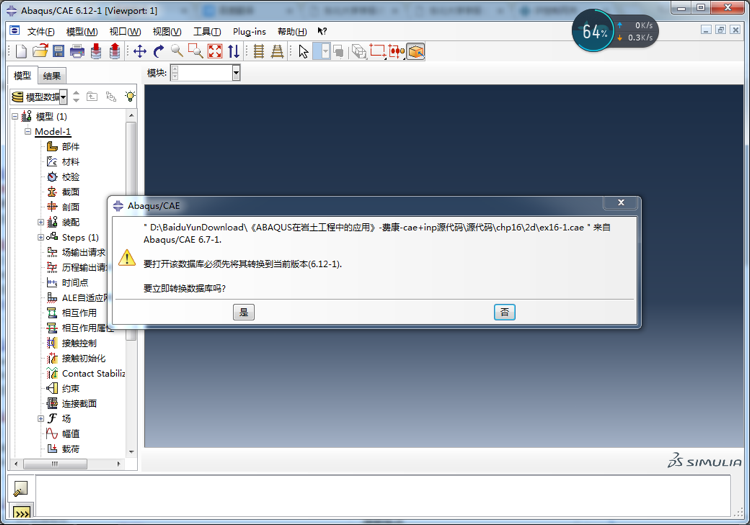The height and width of the screenshot is (525, 750).
Task: Click the orange cube render style icon
Action: (x=416, y=51)
